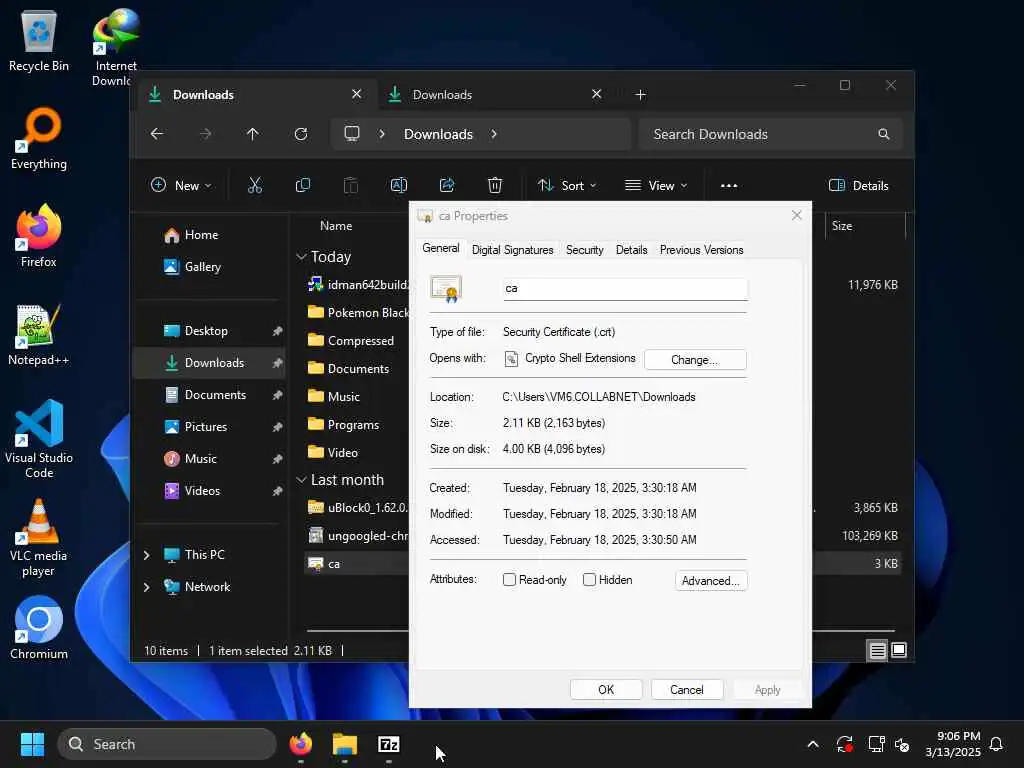Expand Network in navigation pane
The image size is (1024, 768).
point(146,586)
